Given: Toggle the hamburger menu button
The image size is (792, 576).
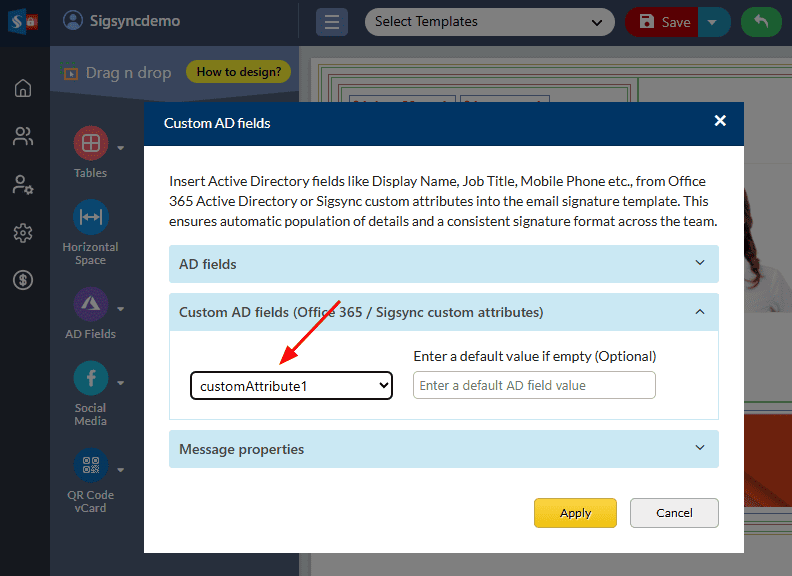Looking at the screenshot, I should pyautogui.click(x=332, y=22).
